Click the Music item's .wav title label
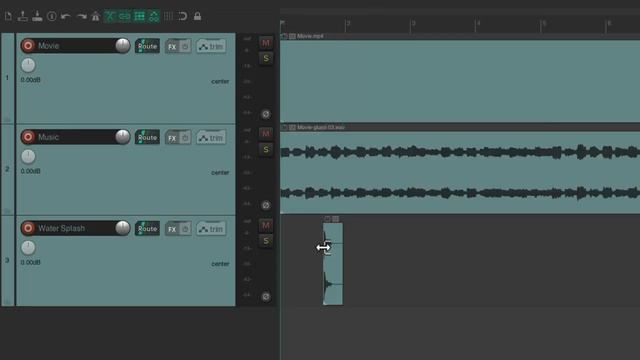The width and height of the screenshot is (640, 360). coord(321,127)
